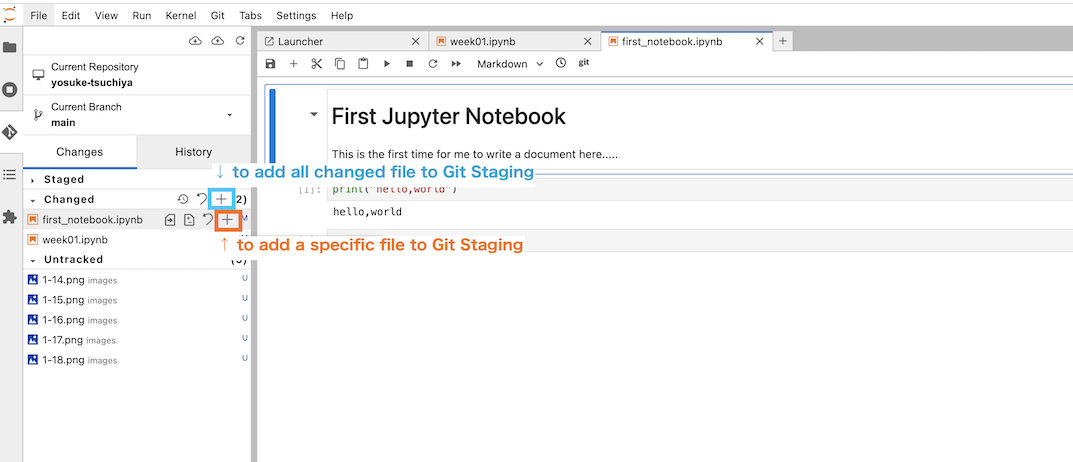Collapse the First Jupyter Notebook heading cell
1073x462 pixels.
point(314,115)
